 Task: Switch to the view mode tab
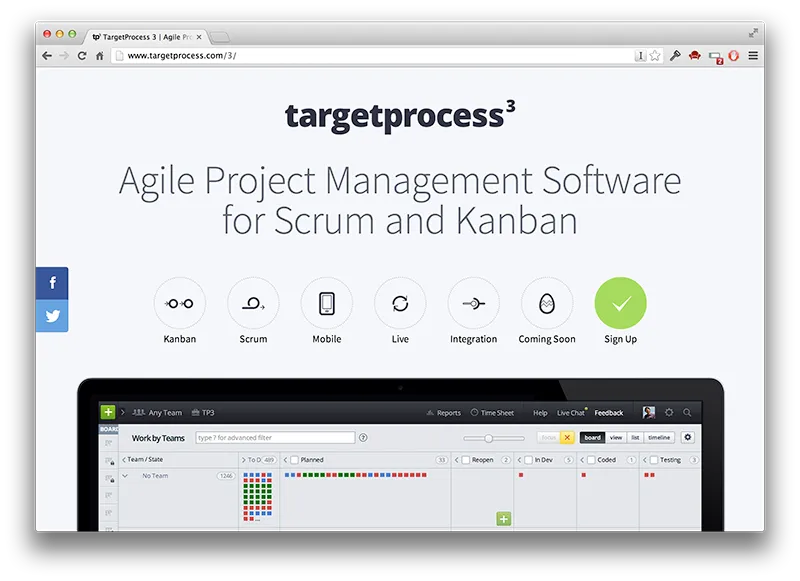coord(616,437)
